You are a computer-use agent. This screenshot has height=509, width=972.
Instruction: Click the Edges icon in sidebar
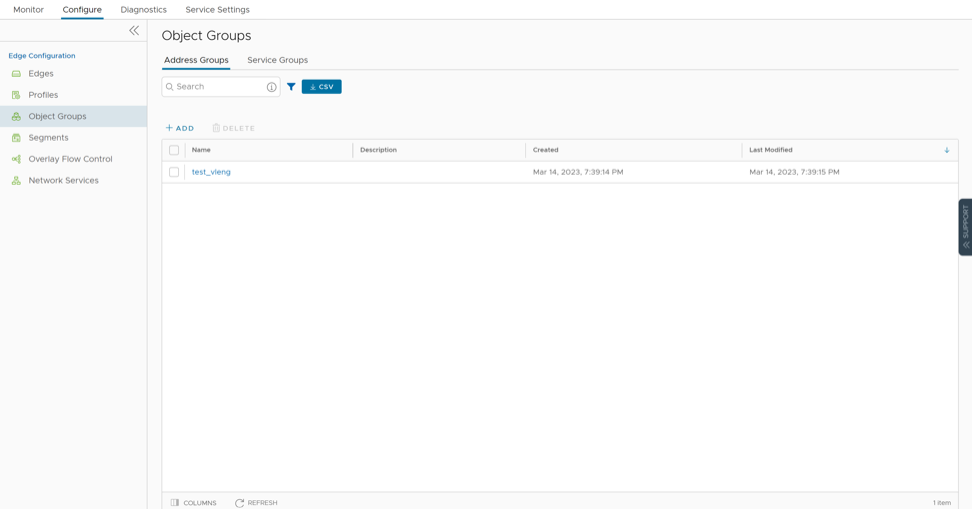tap(16, 74)
